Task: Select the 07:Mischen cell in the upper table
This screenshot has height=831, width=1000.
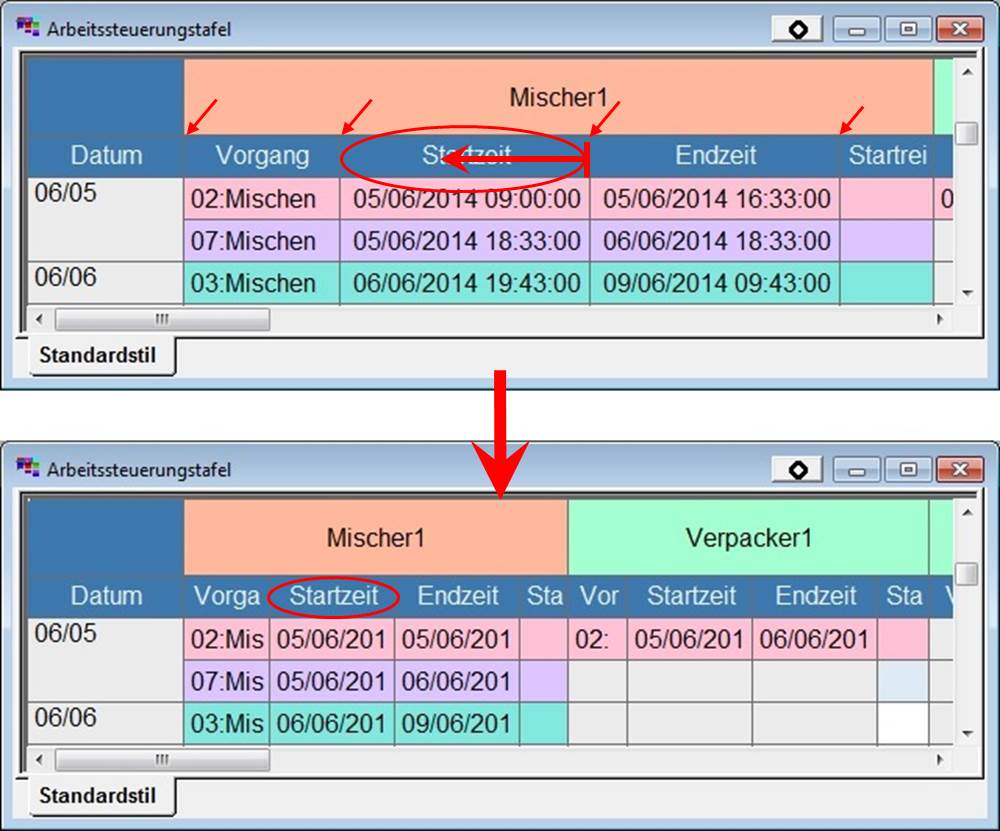Action: click(x=253, y=241)
